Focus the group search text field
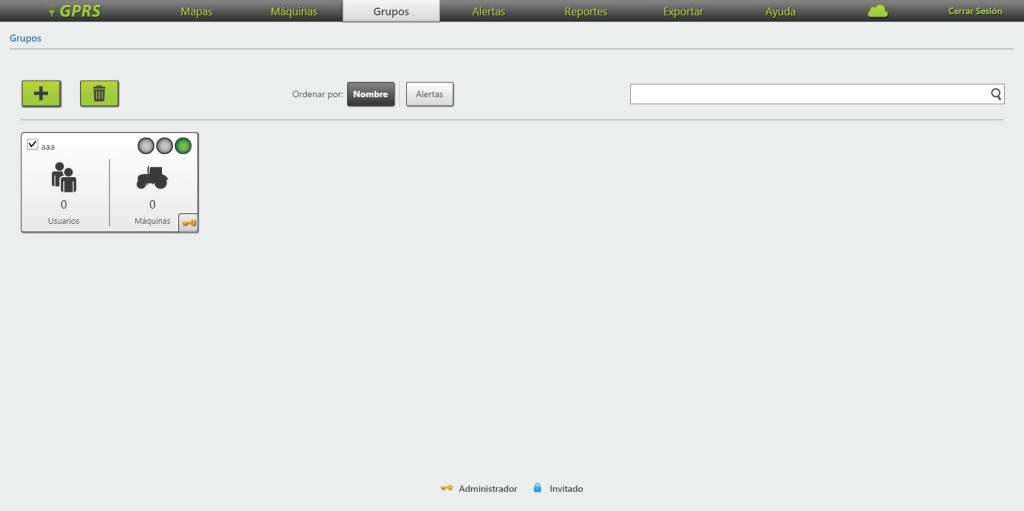Viewport: 1024px width, 511px height. [x=808, y=94]
